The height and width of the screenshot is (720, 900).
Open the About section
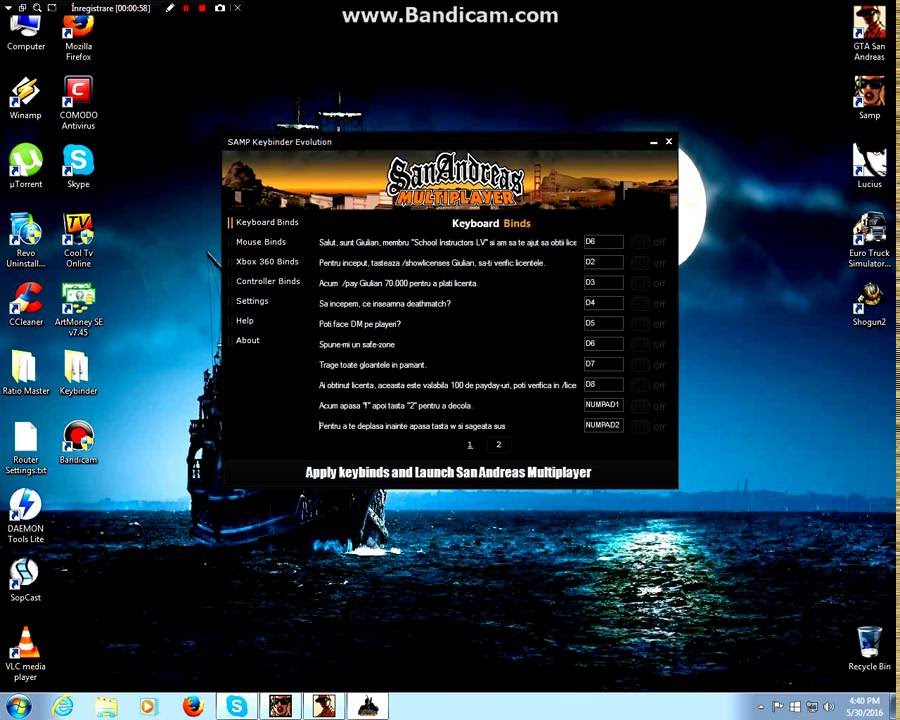pos(247,340)
